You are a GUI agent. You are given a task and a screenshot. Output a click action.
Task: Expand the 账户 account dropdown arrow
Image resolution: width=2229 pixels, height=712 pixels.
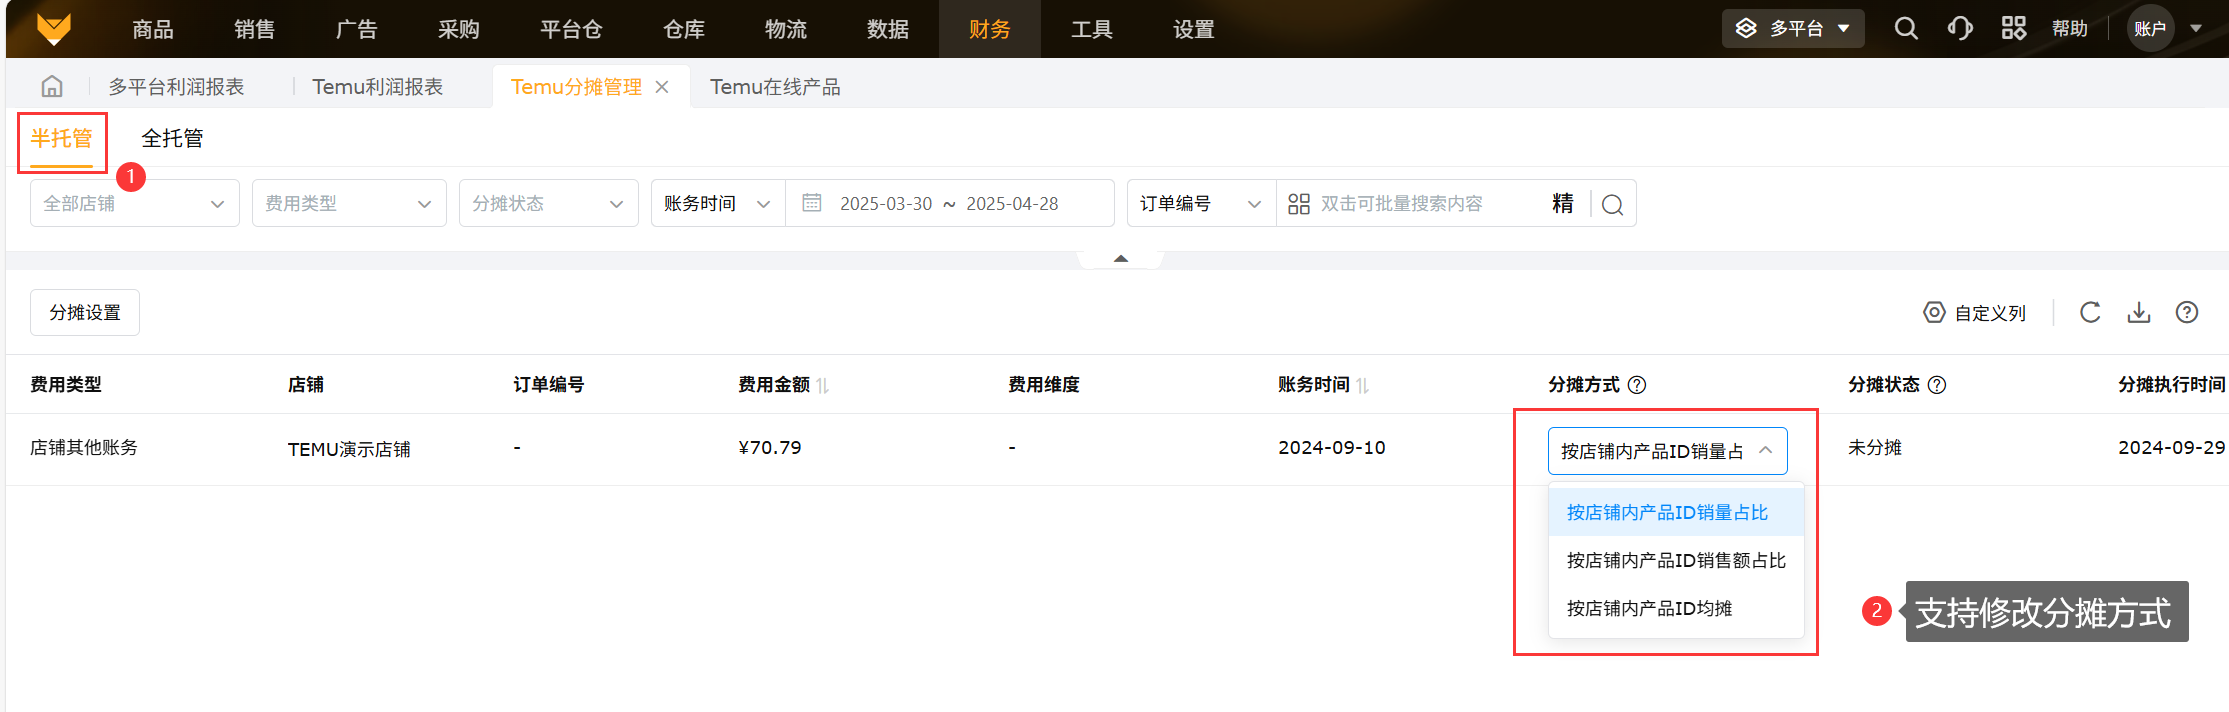click(2197, 28)
